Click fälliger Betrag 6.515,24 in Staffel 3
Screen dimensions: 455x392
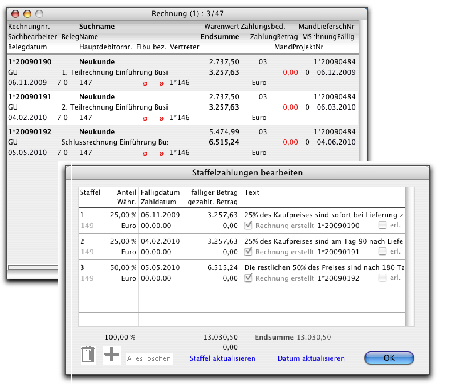point(222,268)
